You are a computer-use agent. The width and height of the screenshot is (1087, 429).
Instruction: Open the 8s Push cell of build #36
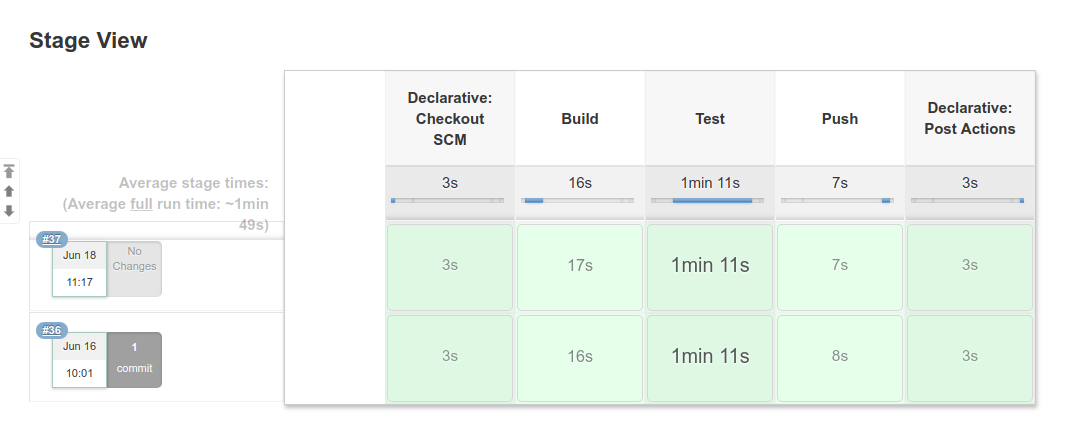(840, 358)
